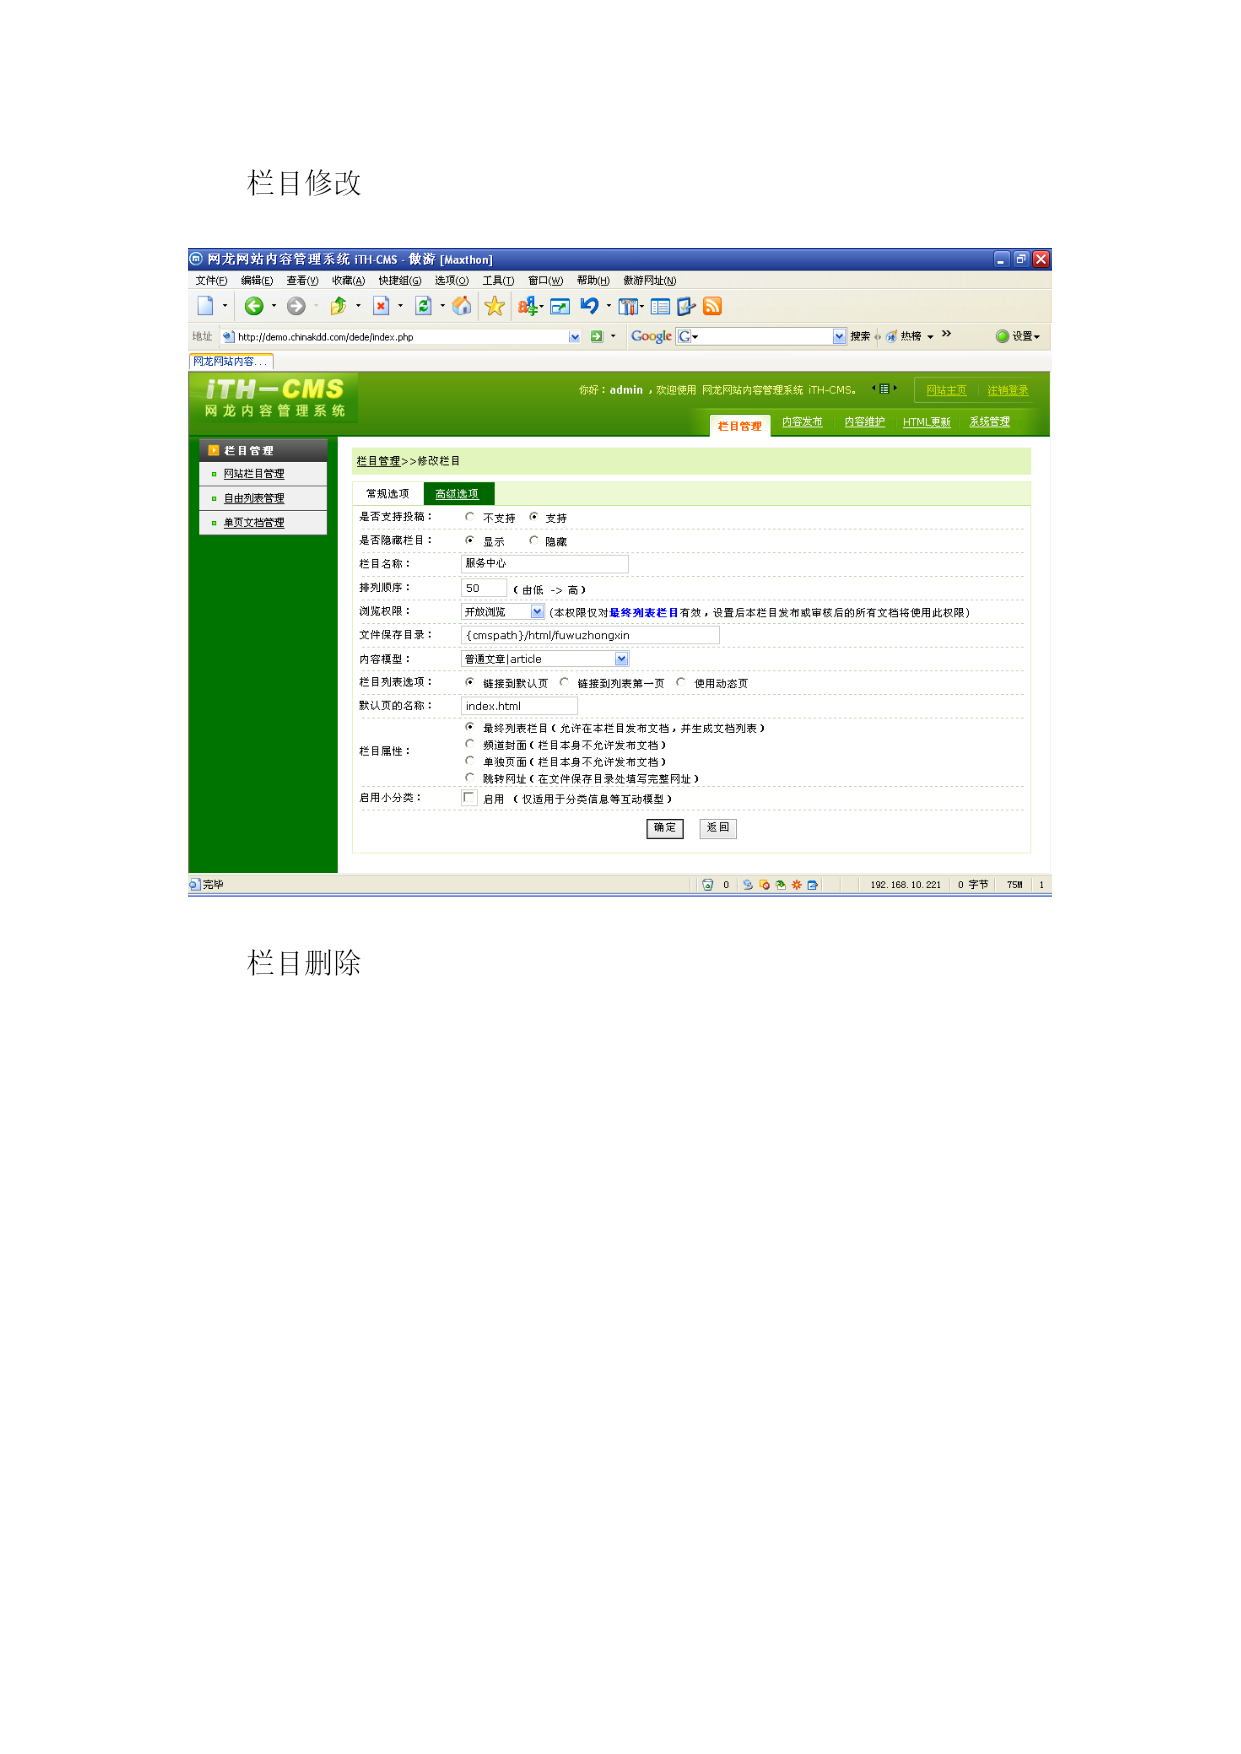Click the Up-level folder arrow icon

click(338, 306)
